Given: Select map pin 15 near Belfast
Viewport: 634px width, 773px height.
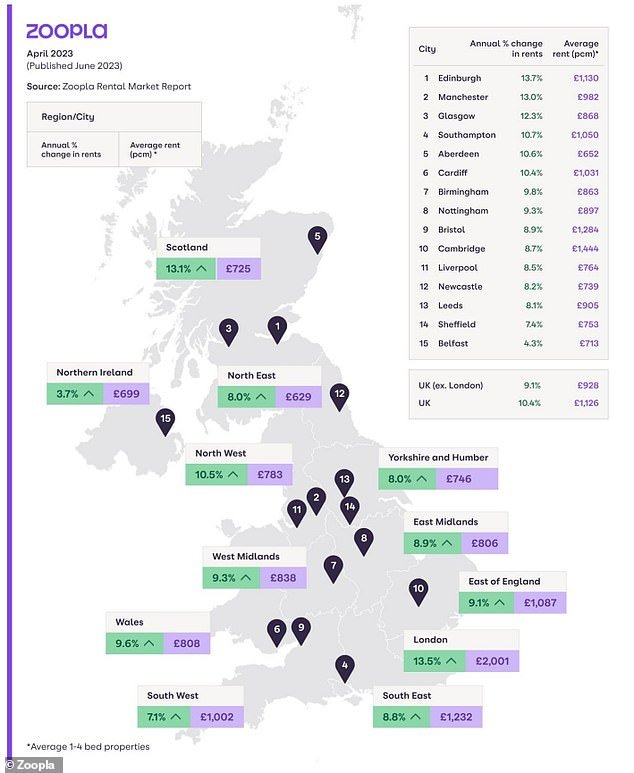Looking at the screenshot, I should click(166, 420).
